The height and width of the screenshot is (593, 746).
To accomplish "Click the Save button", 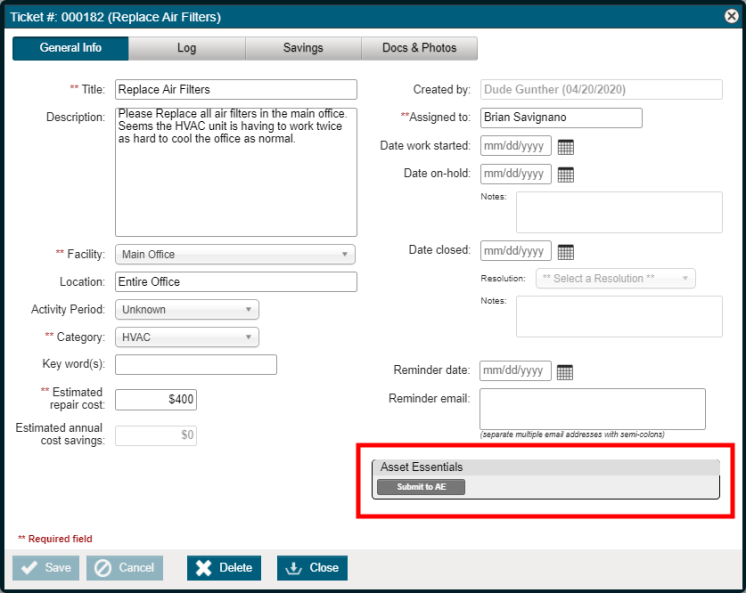I will point(46,568).
